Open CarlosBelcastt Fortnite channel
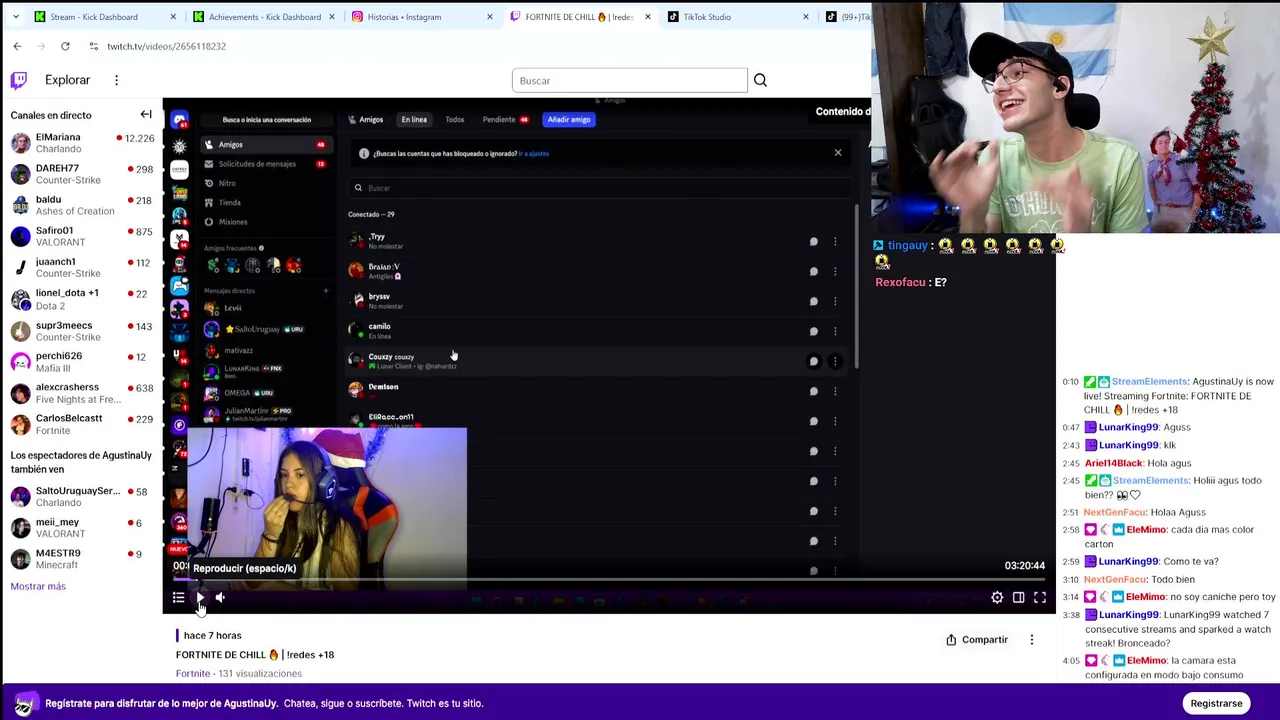 (x=80, y=424)
